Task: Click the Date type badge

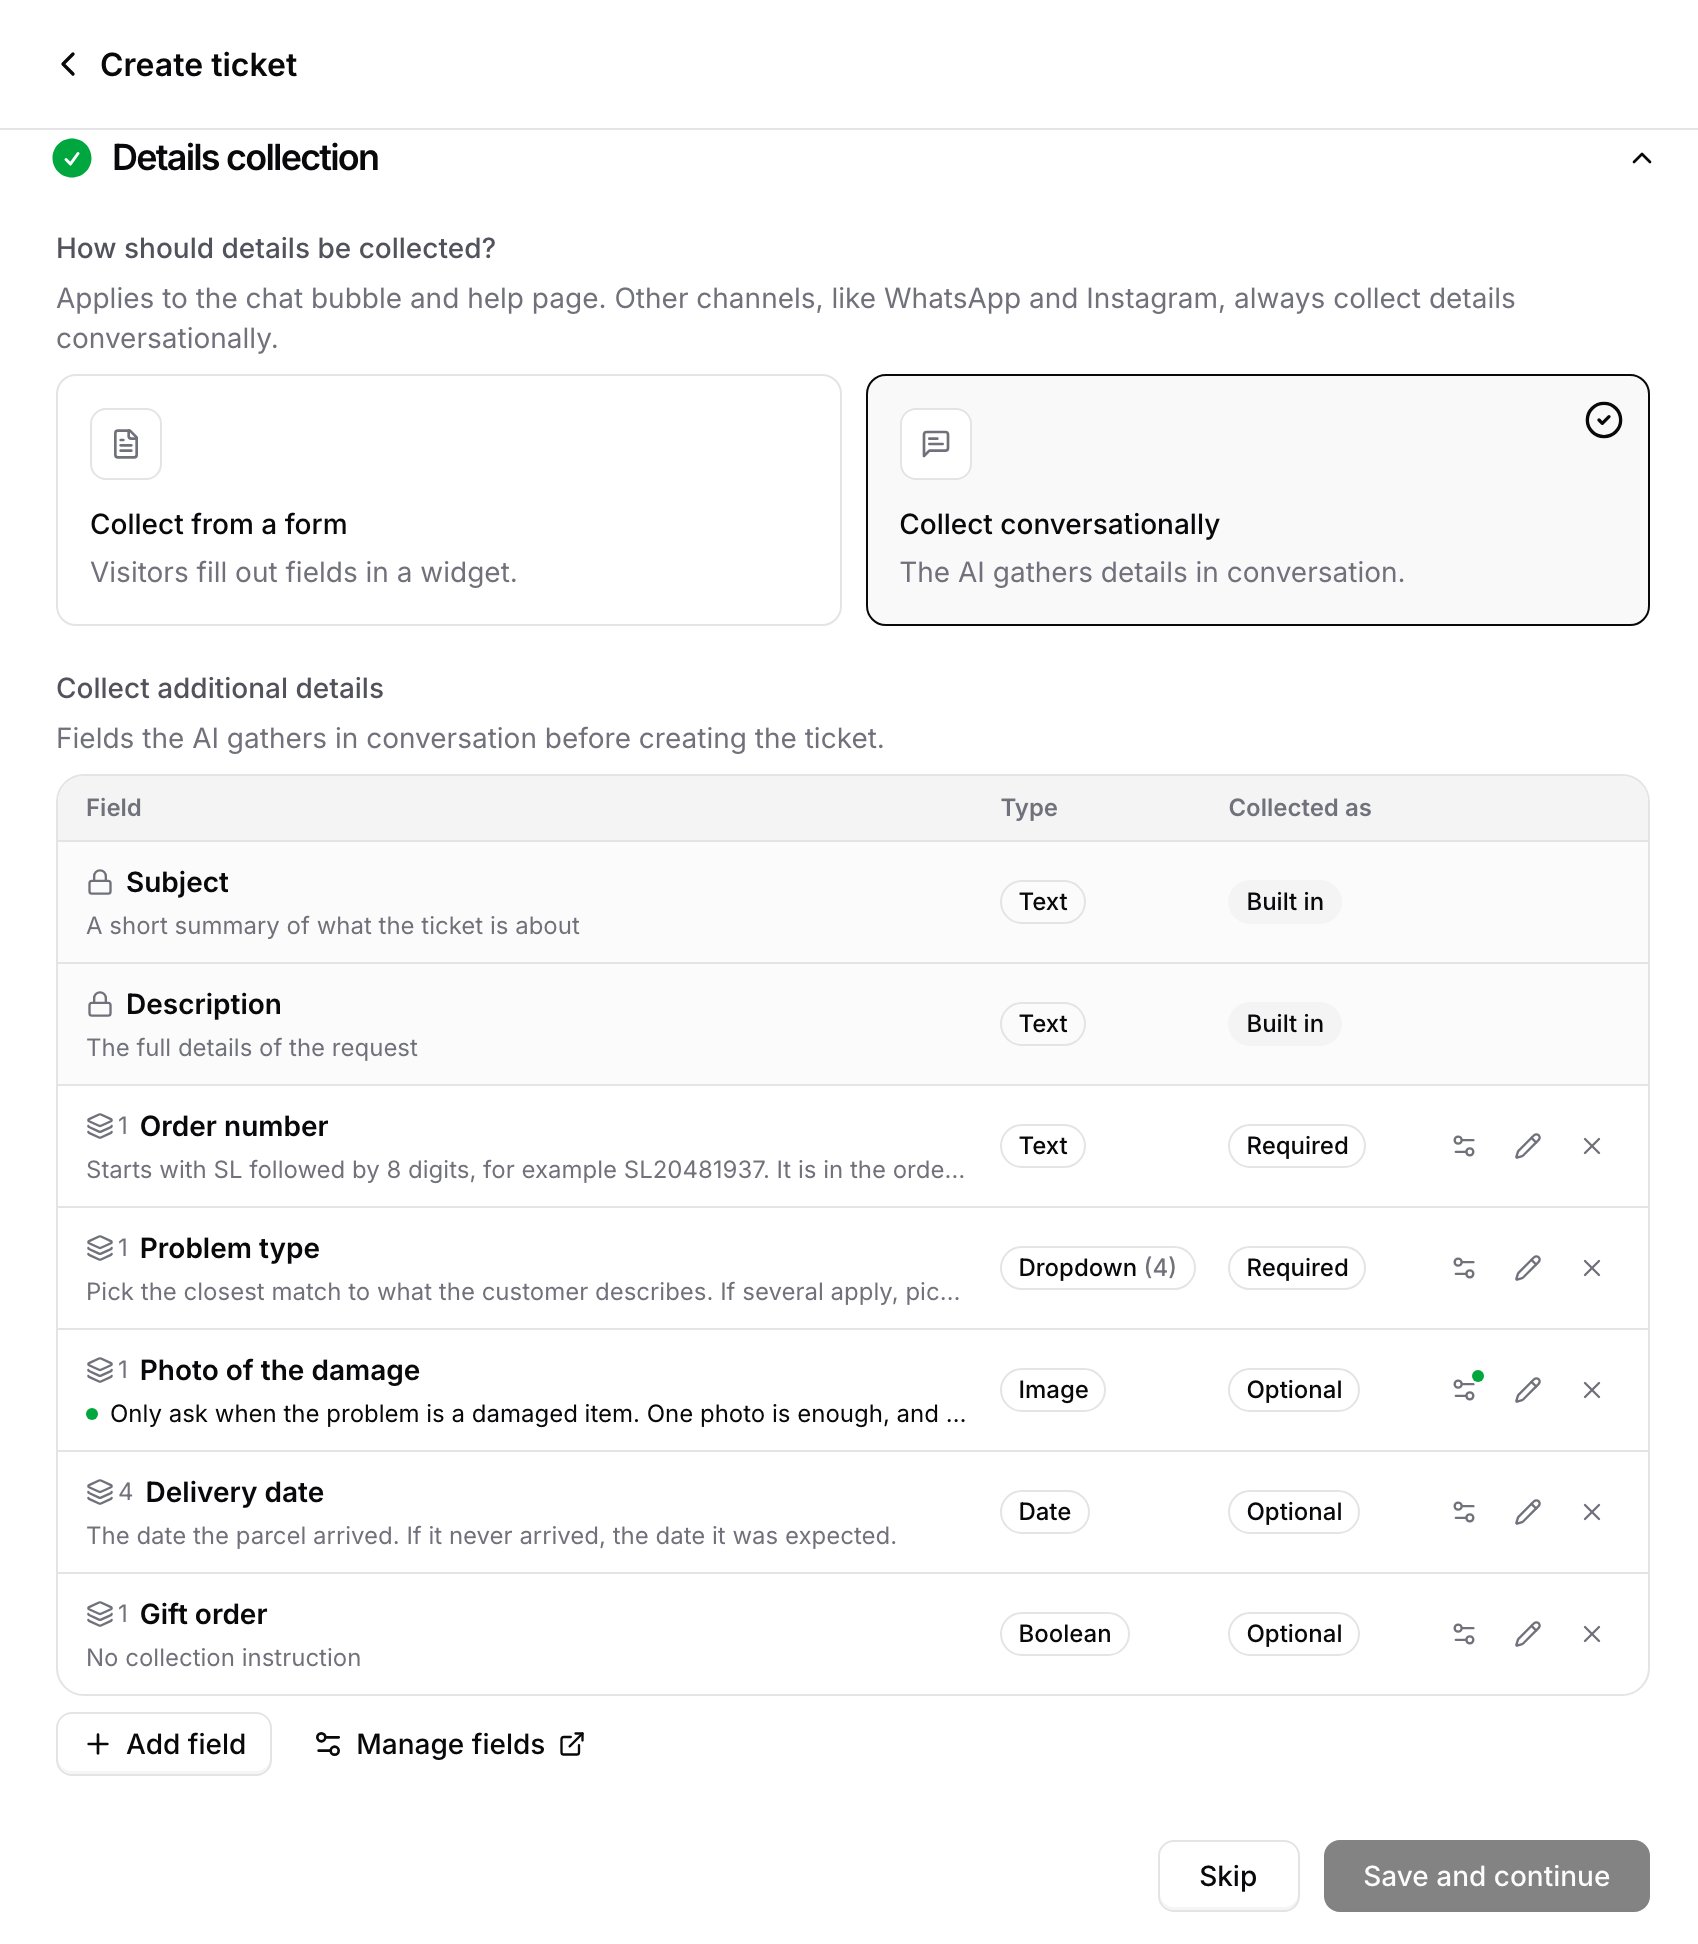Action: pos(1045,1512)
